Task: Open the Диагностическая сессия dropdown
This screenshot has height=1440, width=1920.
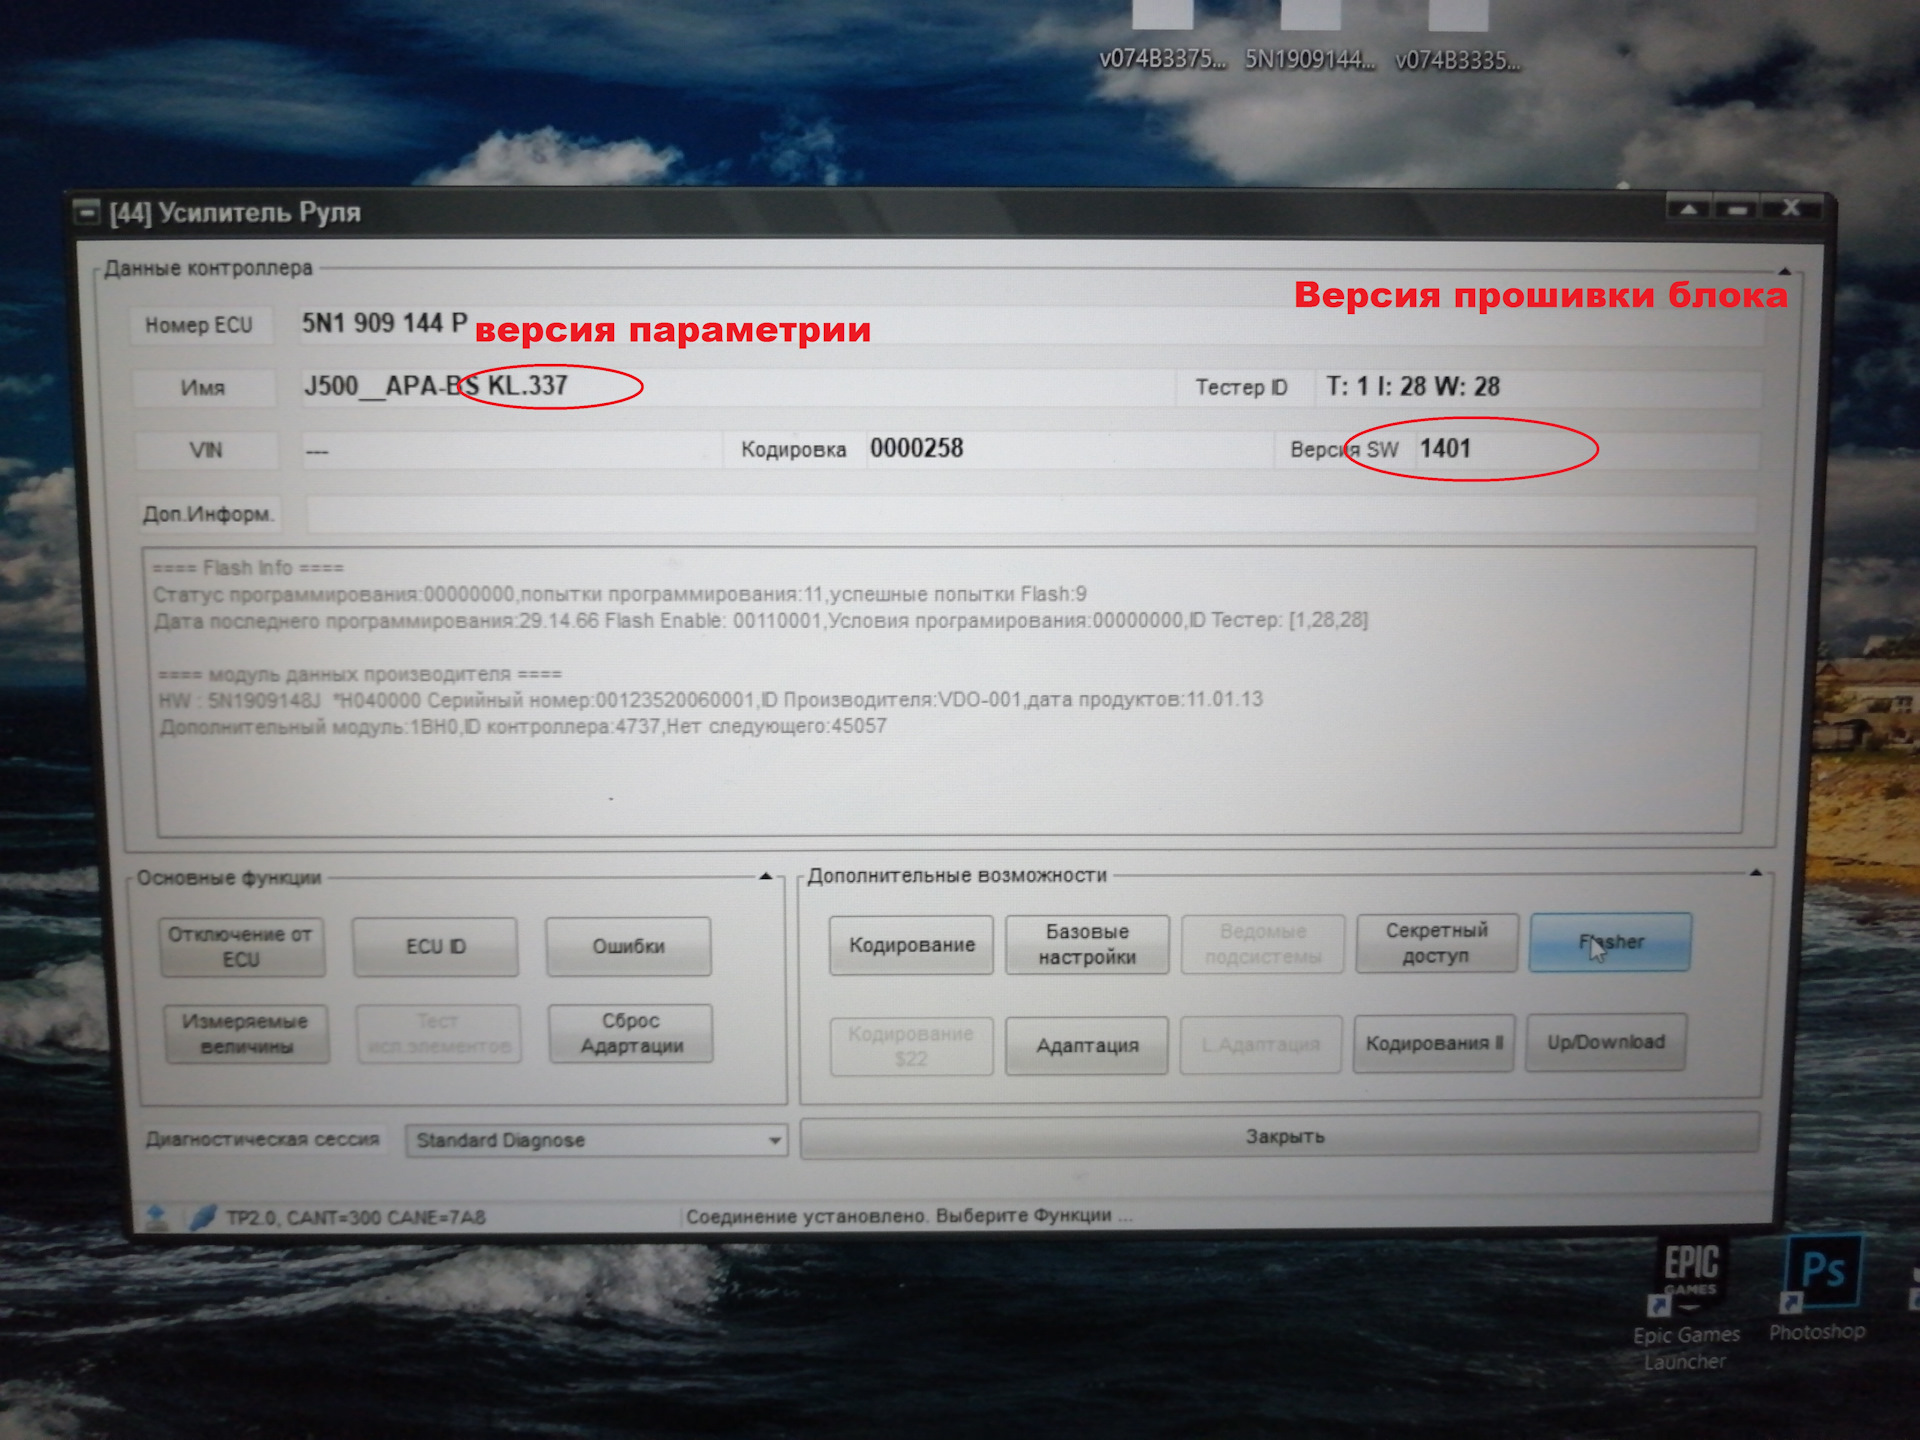Action: [x=774, y=1140]
